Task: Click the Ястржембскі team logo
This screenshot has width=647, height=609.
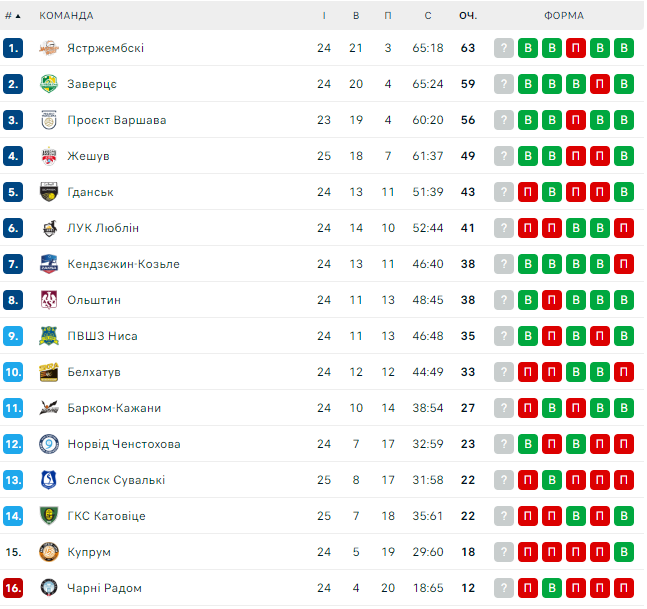Action: coord(48,48)
